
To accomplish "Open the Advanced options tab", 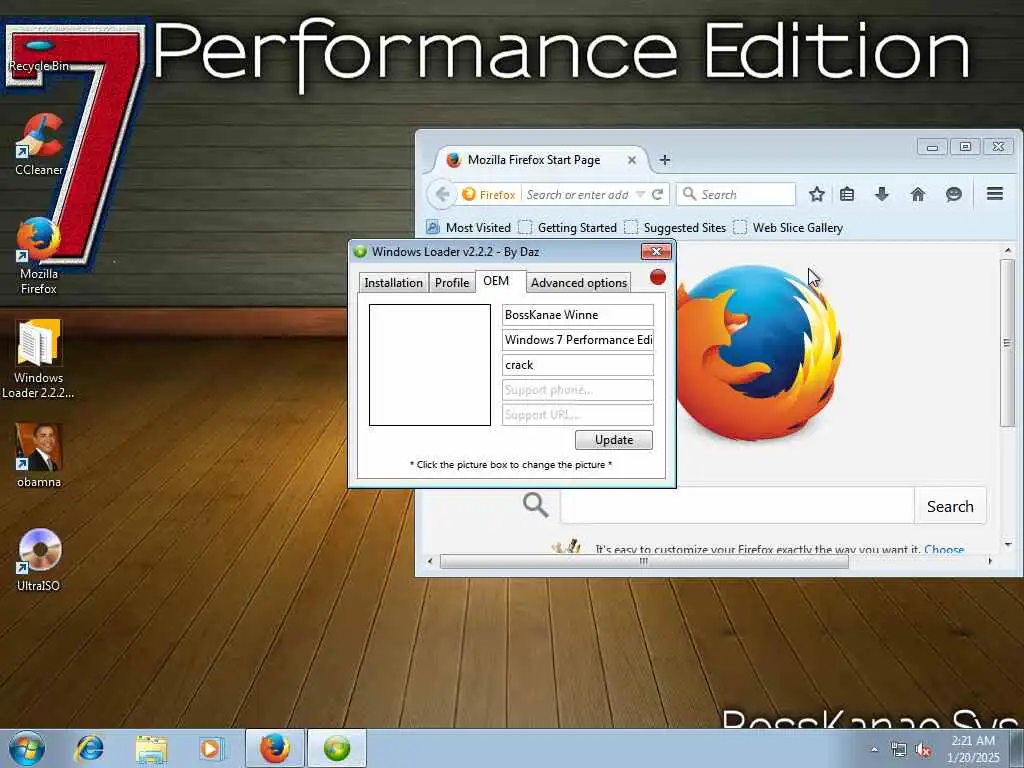I will coord(579,283).
